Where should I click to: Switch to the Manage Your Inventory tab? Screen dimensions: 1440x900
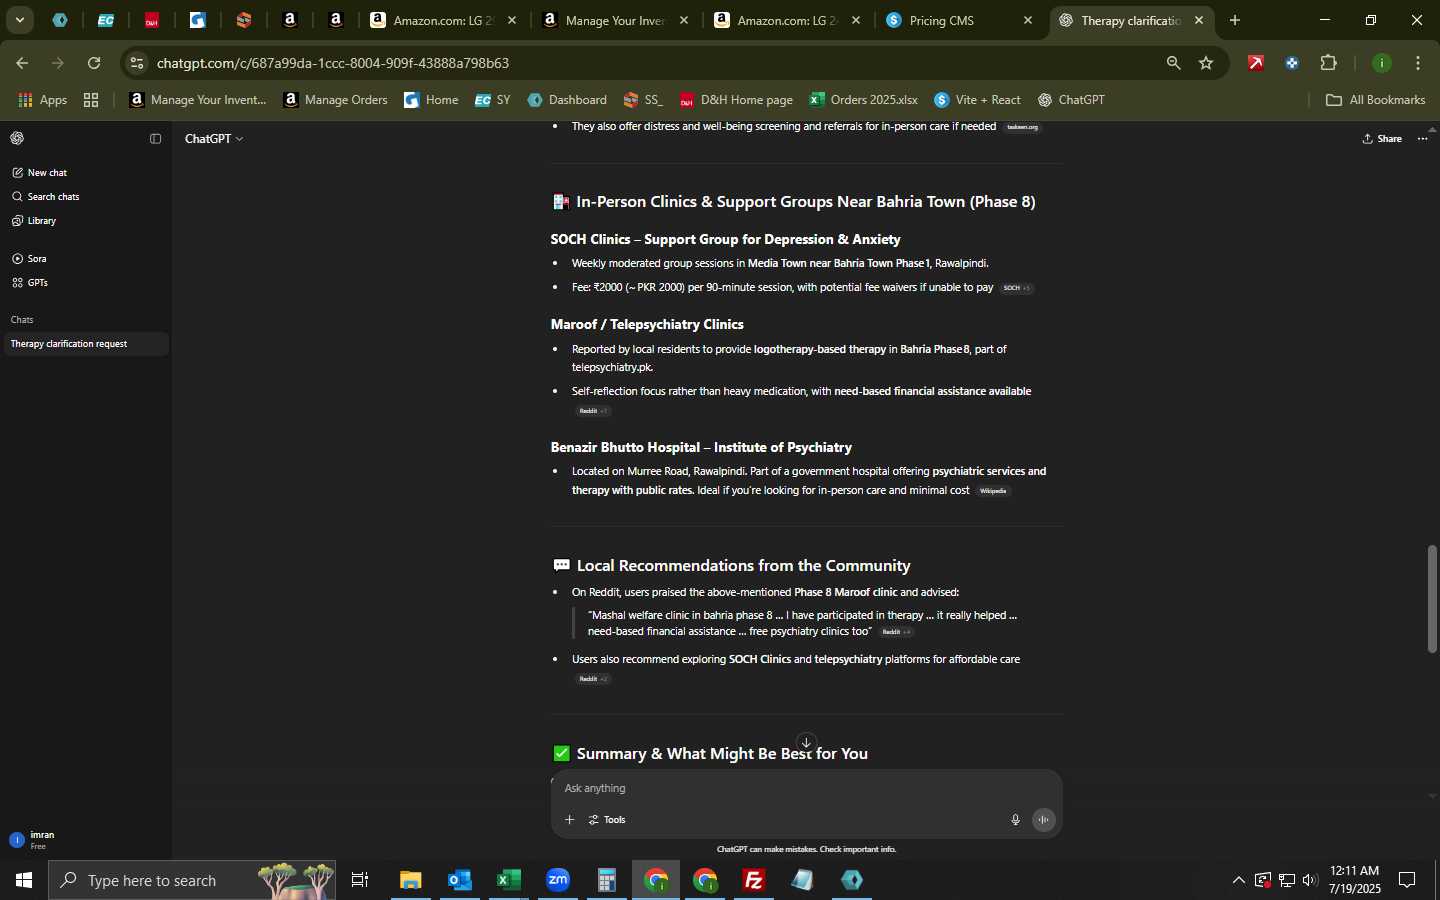pos(615,20)
